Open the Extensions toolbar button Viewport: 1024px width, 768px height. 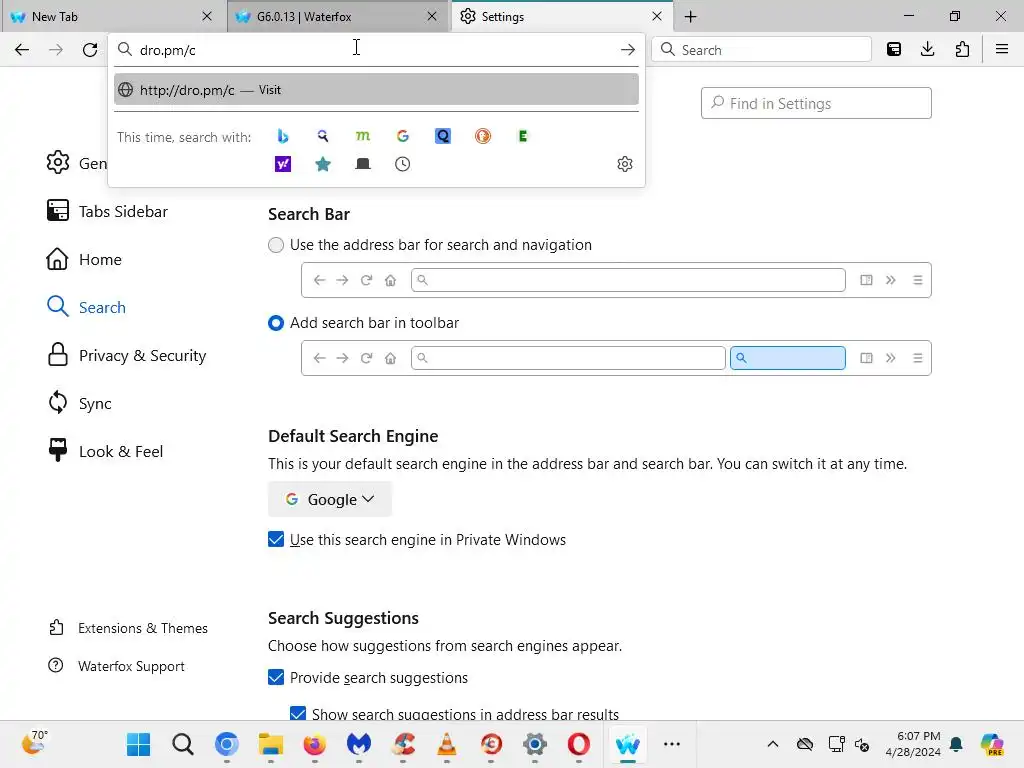962,50
